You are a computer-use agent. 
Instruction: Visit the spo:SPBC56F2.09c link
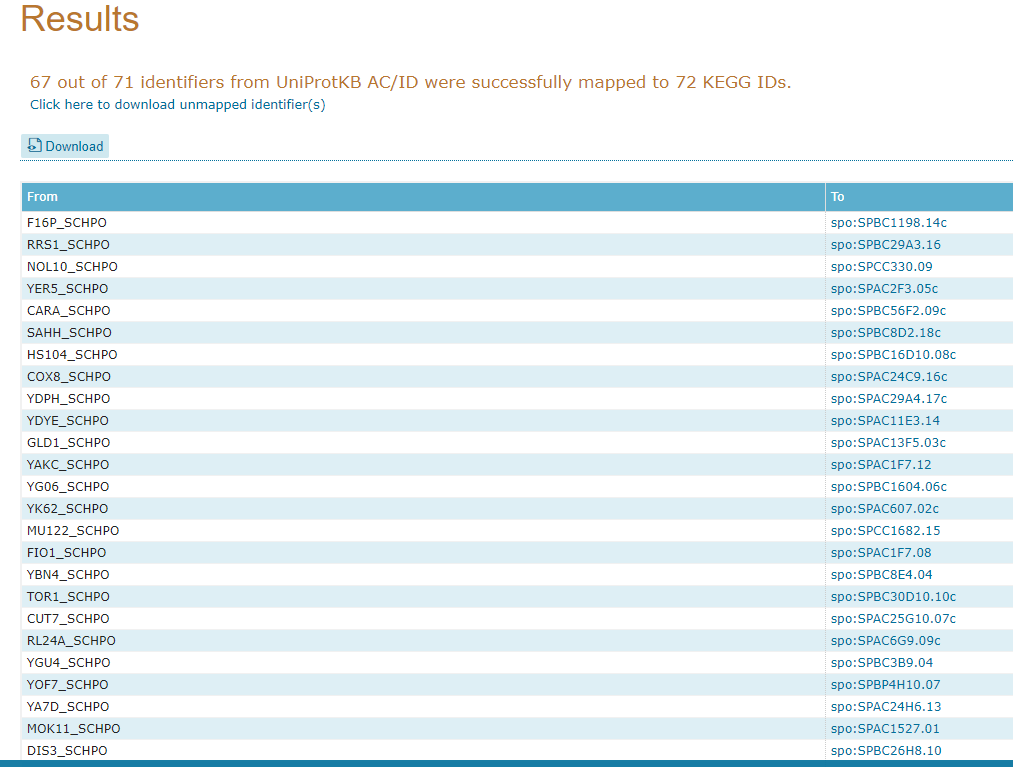click(888, 311)
